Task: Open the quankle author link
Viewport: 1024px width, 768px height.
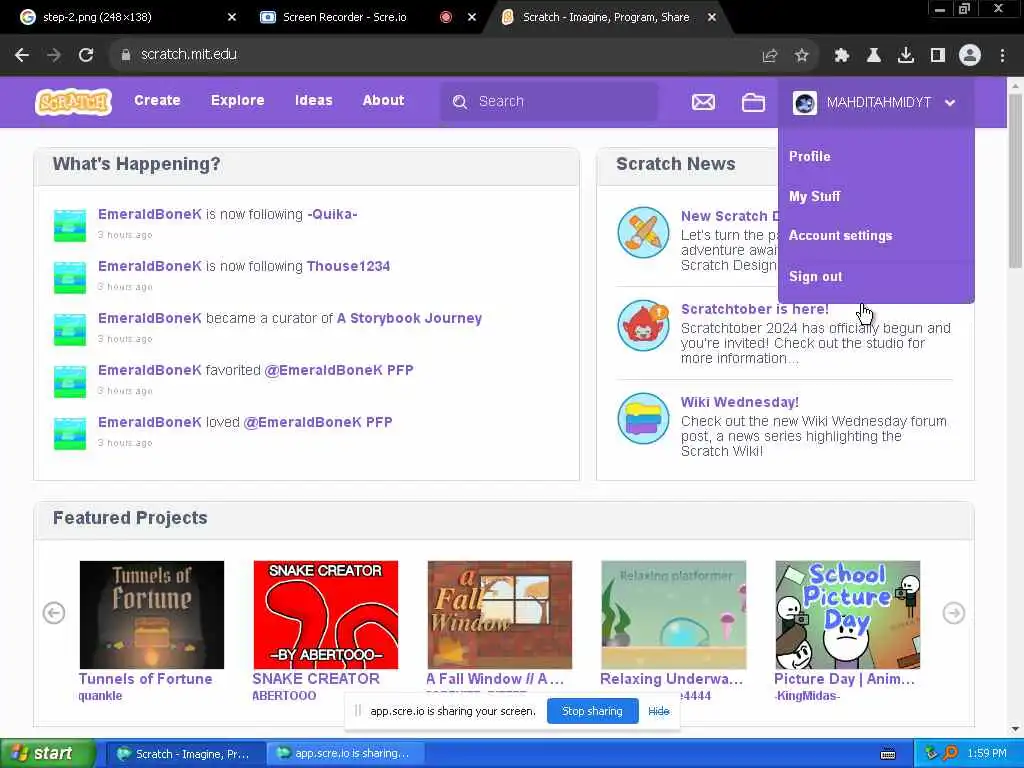Action: [x=100, y=696]
